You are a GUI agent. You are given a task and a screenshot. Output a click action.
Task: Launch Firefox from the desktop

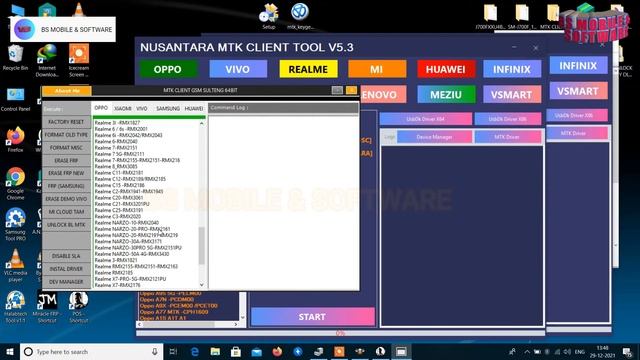point(16,140)
